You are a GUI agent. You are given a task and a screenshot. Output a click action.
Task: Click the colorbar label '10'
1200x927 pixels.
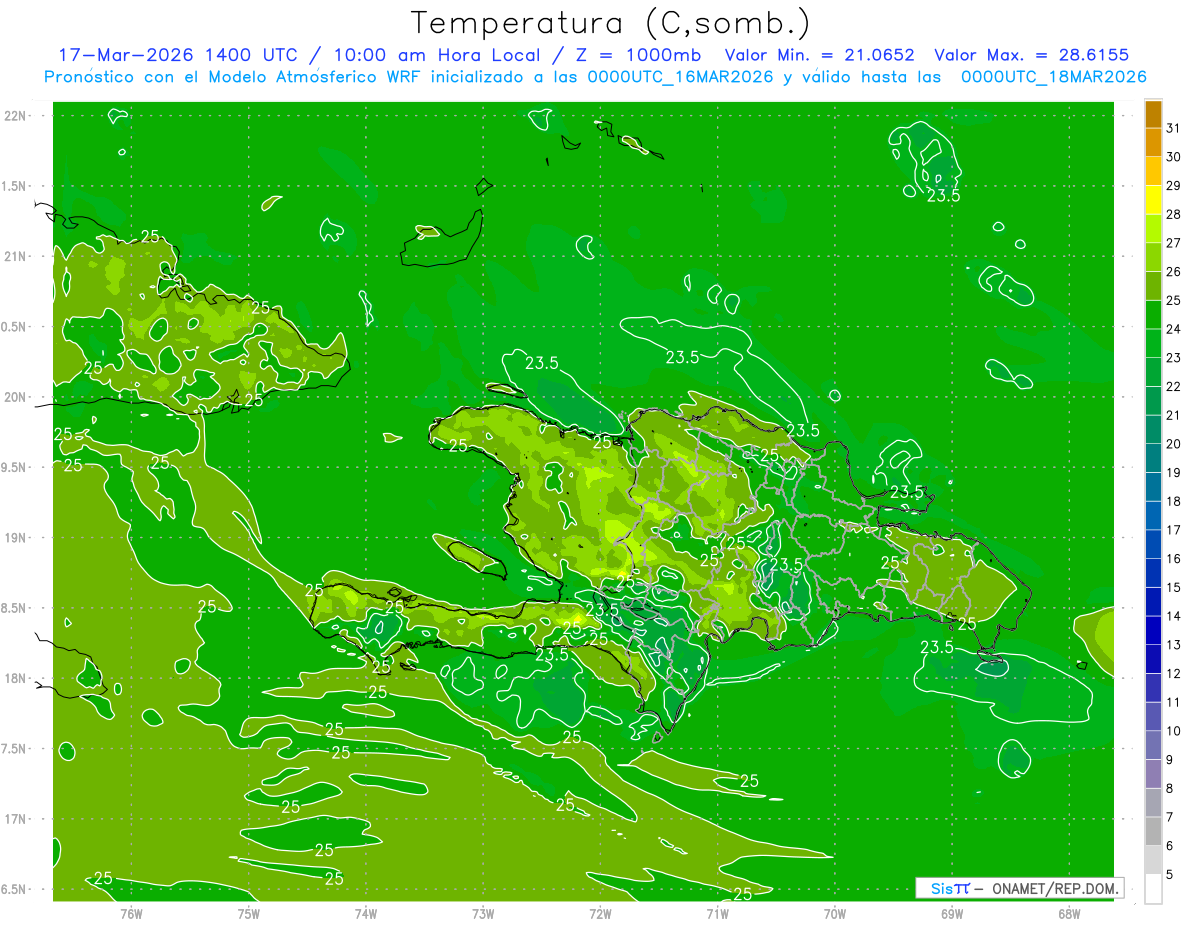(1174, 732)
